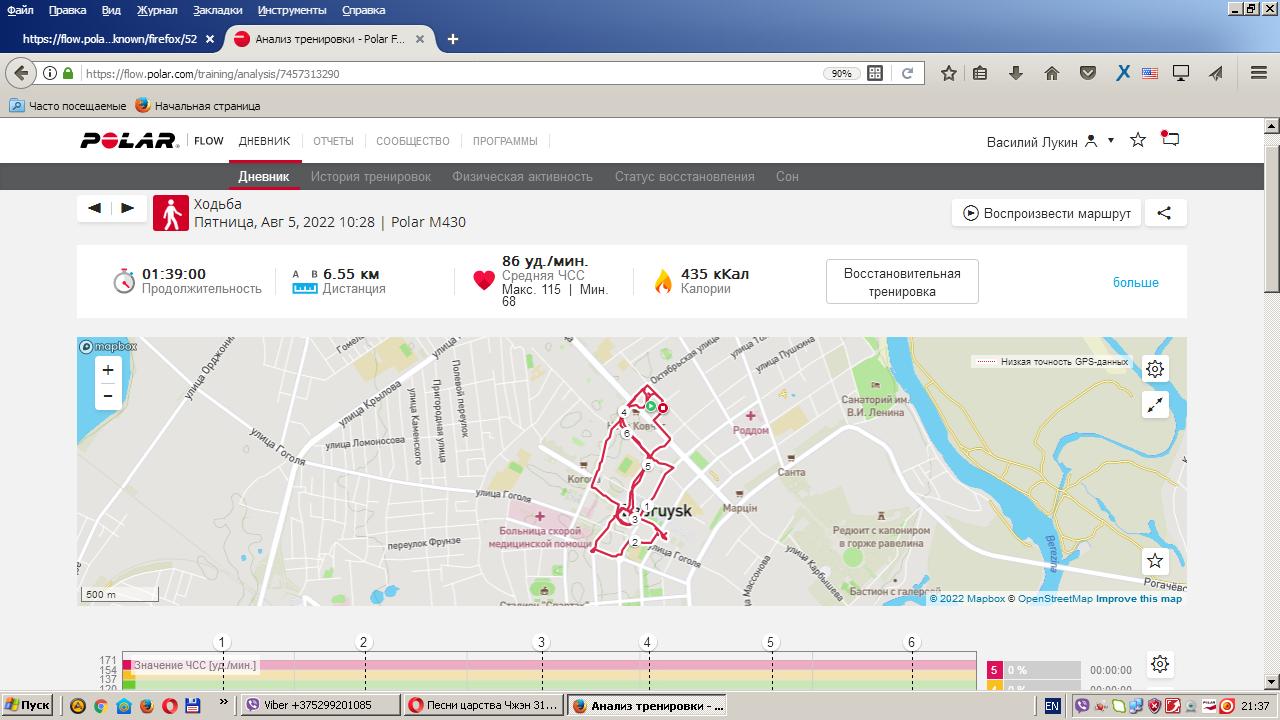
Task: Zoom in on the map
Action: coord(108,370)
